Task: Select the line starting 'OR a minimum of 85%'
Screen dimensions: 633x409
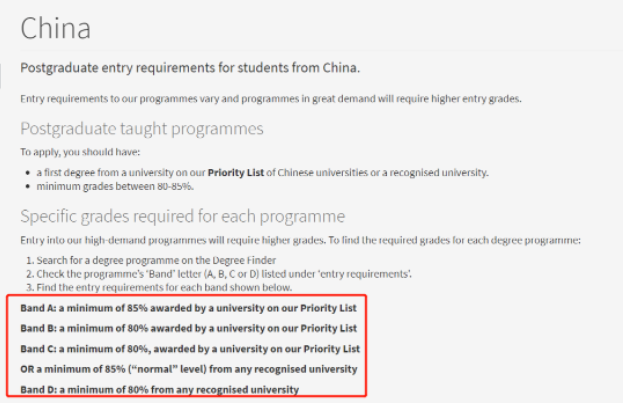Action: point(189,369)
